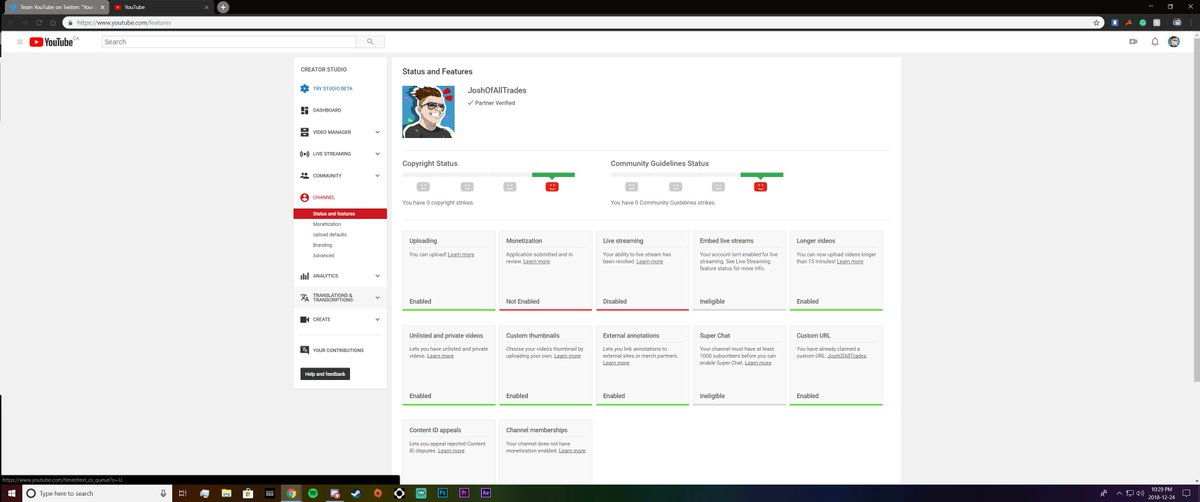
Task: Open Task View on the taskbar
Action: [x=182, y=494]
